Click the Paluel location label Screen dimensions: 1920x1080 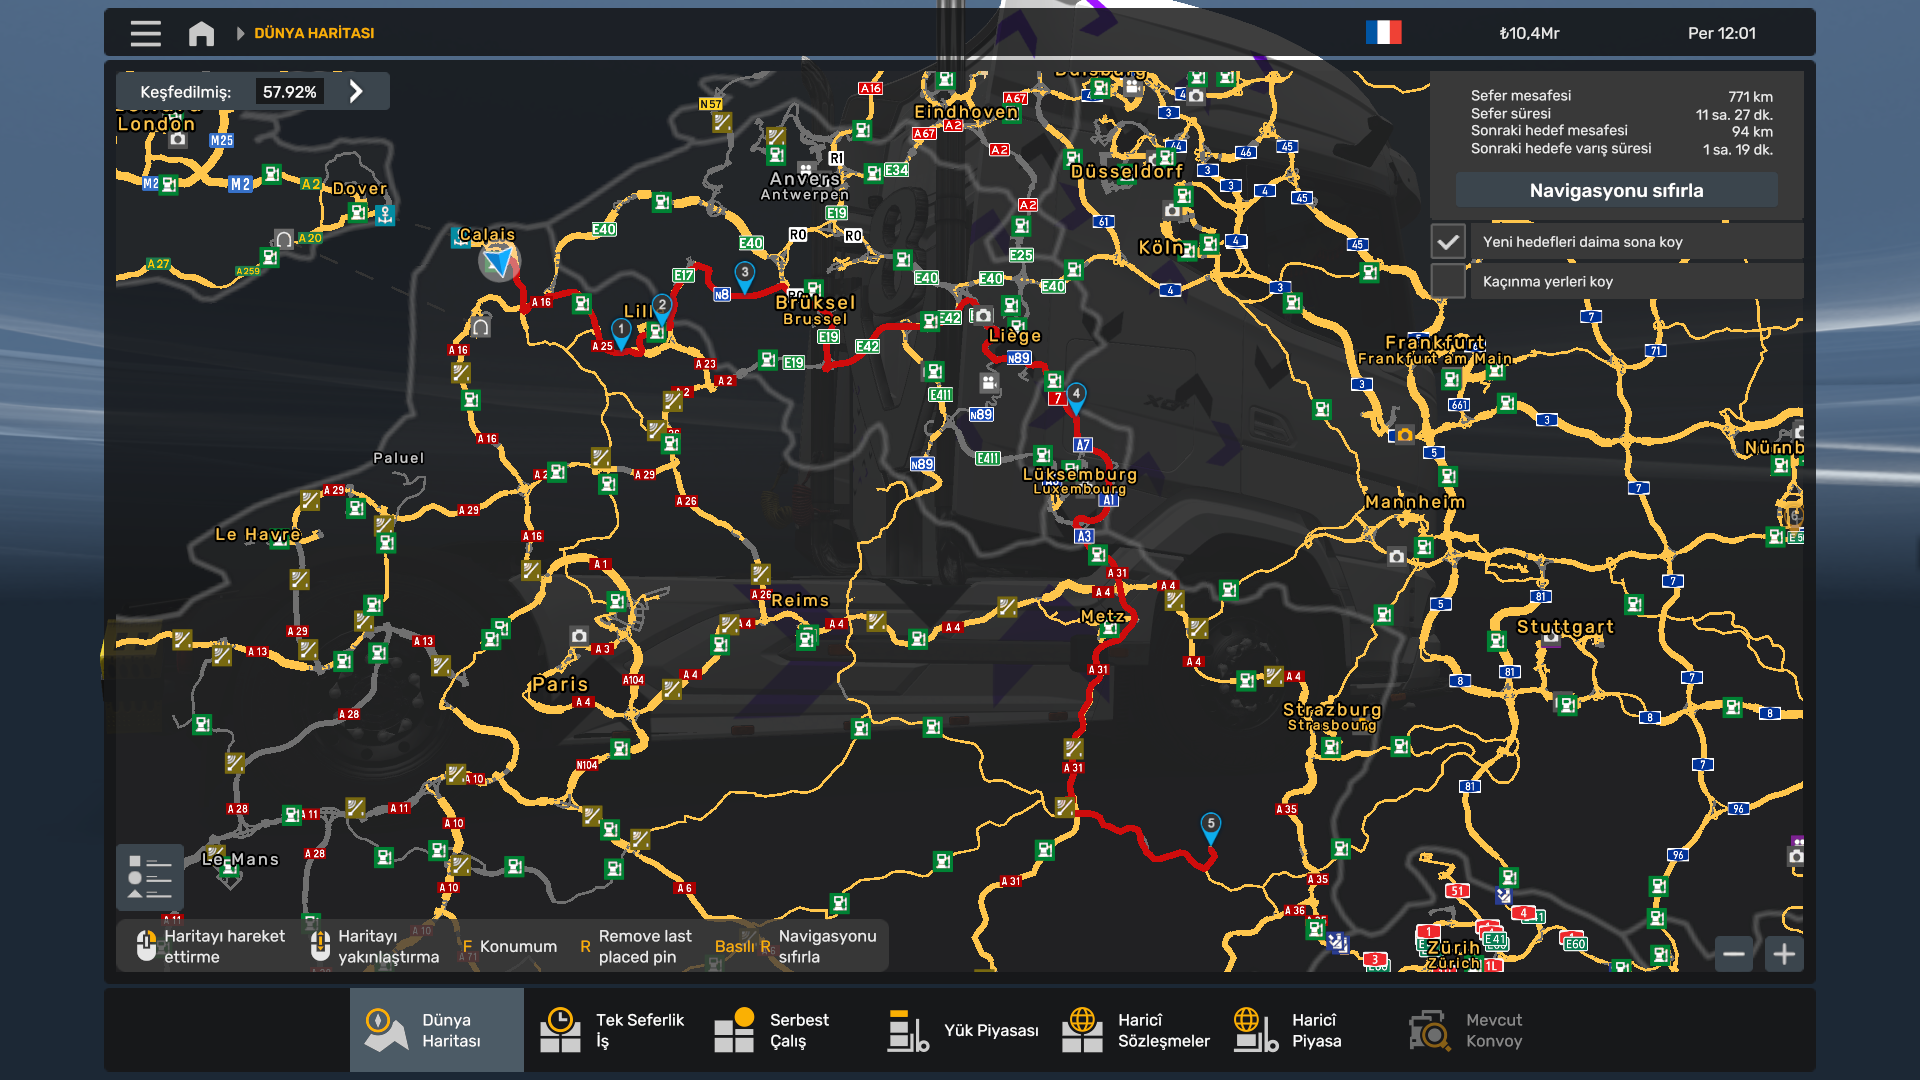[398, 458]
